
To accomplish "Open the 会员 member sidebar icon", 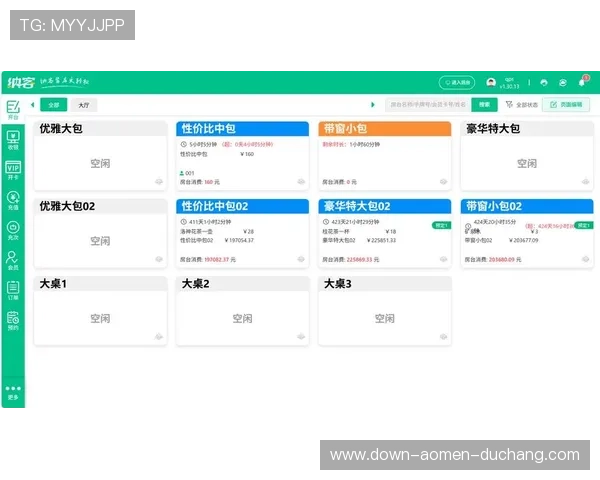I will pos(13,260).
